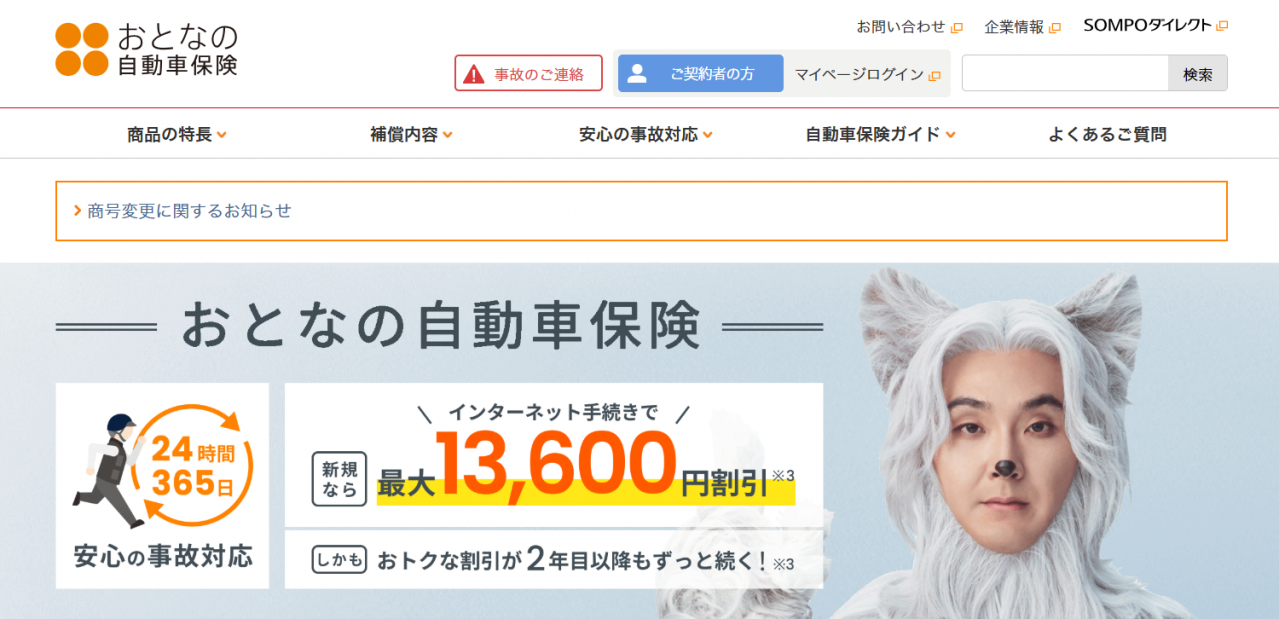Expand the 商品の特長 dropdown menu
This screenshot has height=619, width=1279.
click(x=177, y=134)
